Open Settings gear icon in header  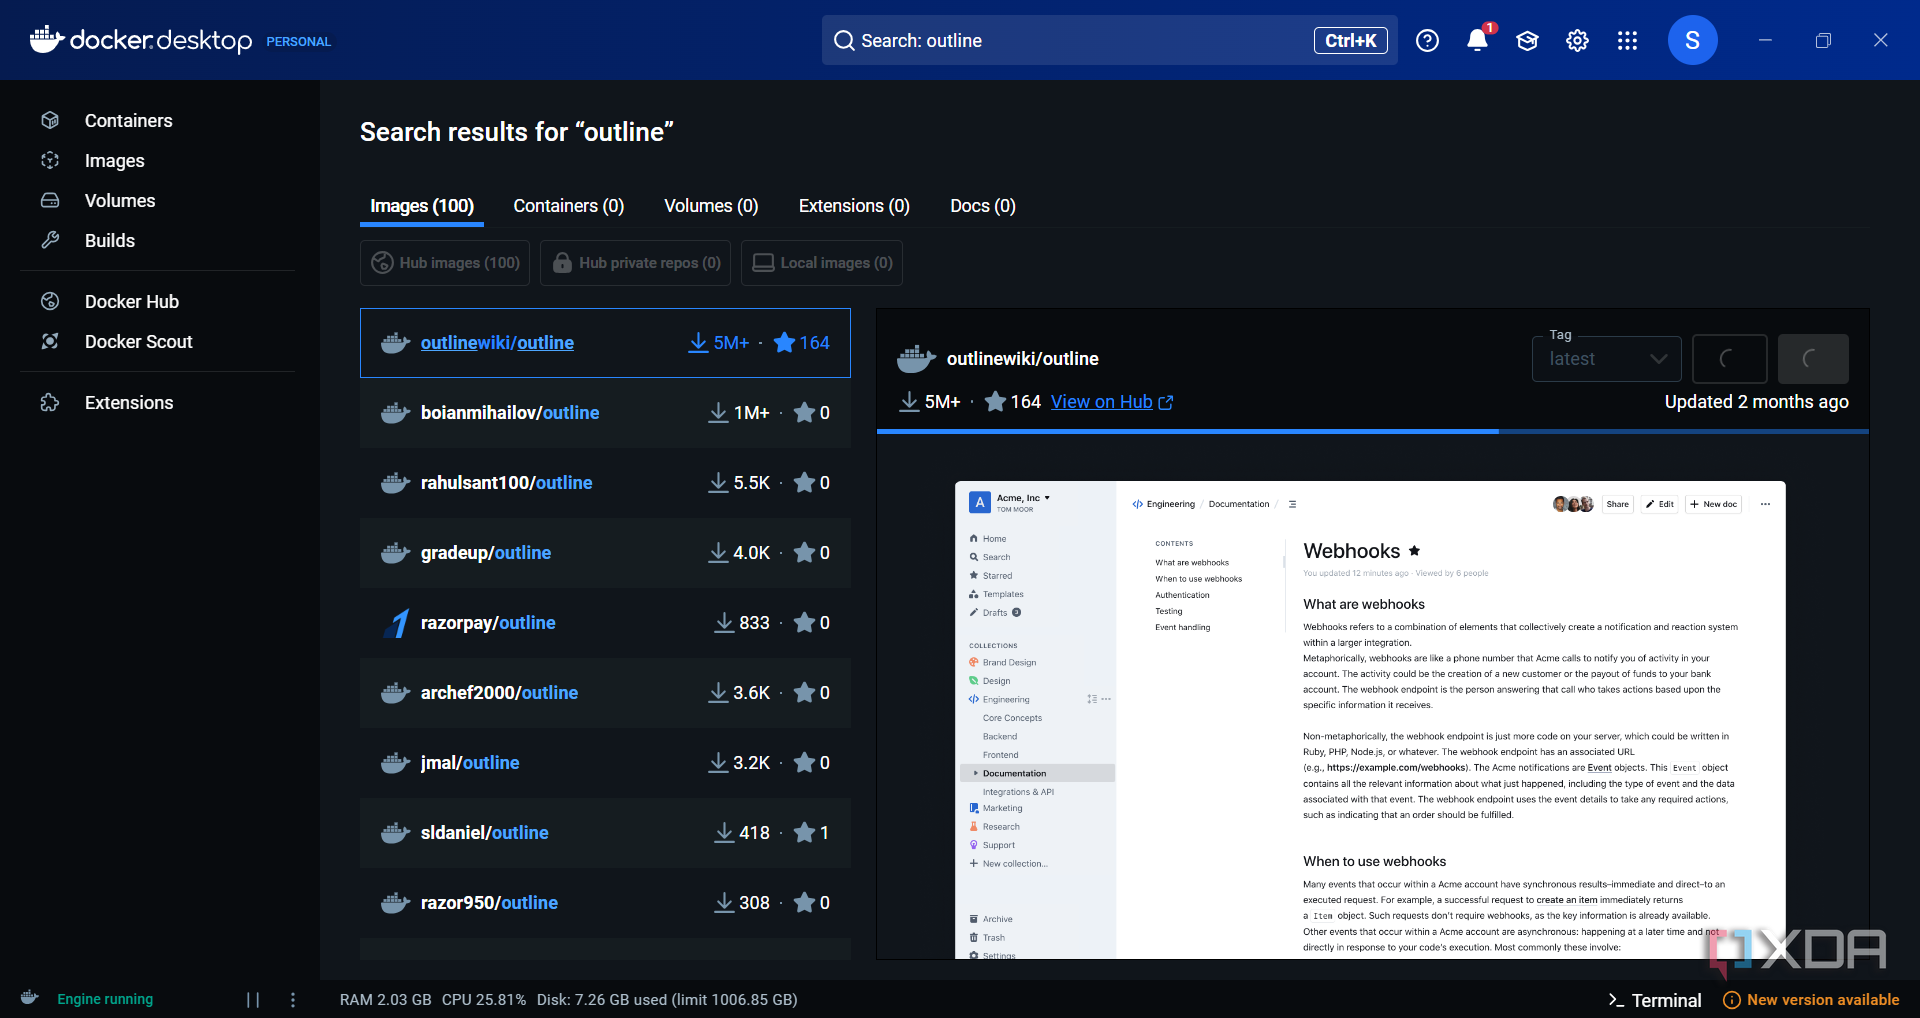point(1577,40)
